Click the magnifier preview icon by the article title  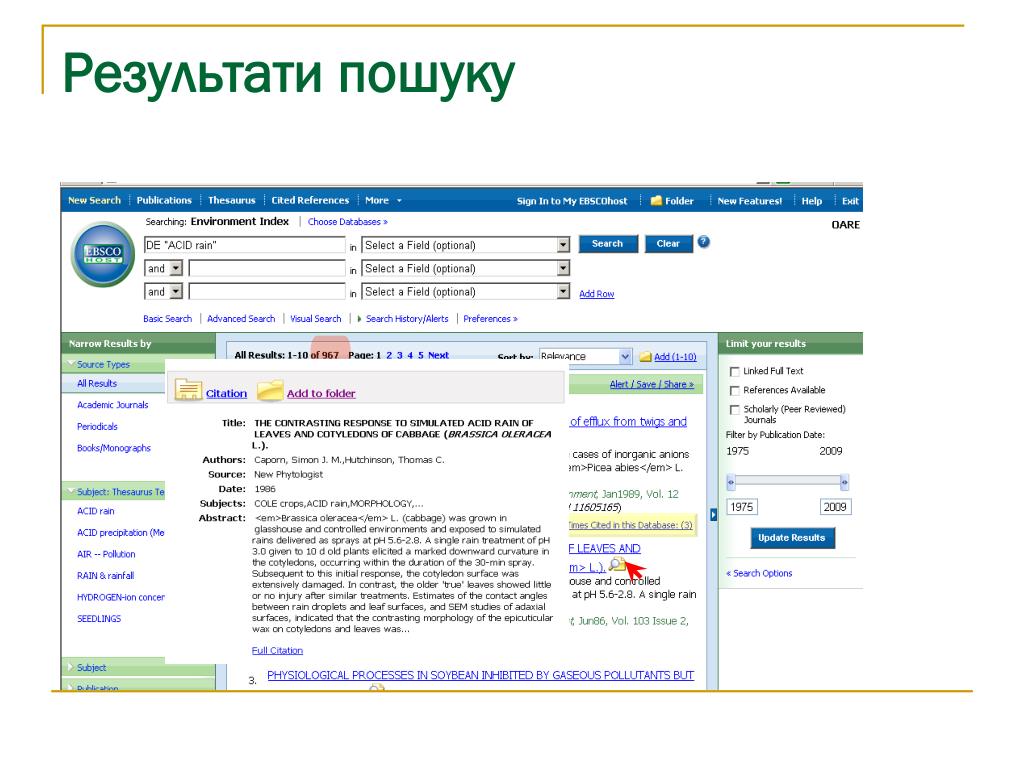pyautogui.click(x=616, y=564)
